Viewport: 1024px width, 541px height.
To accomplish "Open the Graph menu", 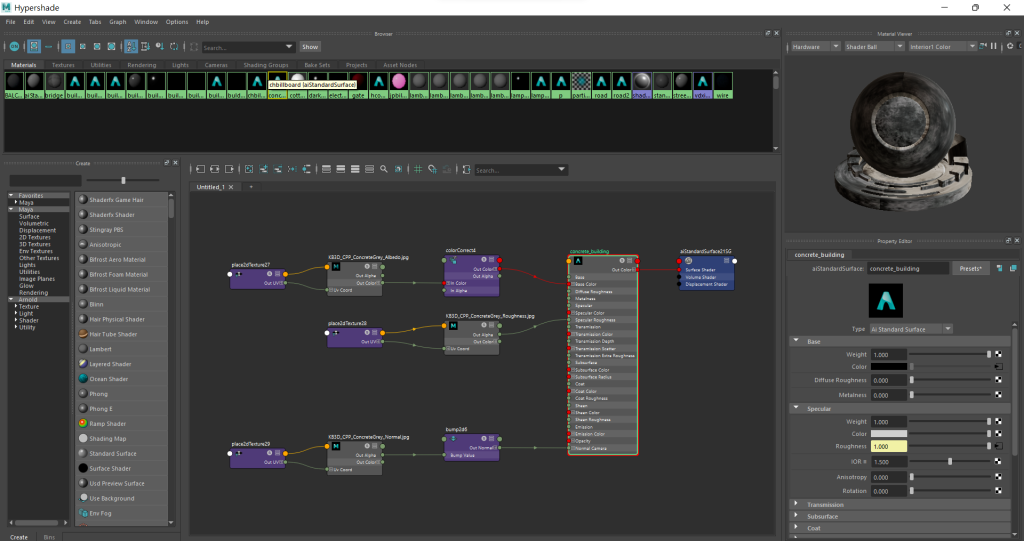I will [x=118, y=22].
